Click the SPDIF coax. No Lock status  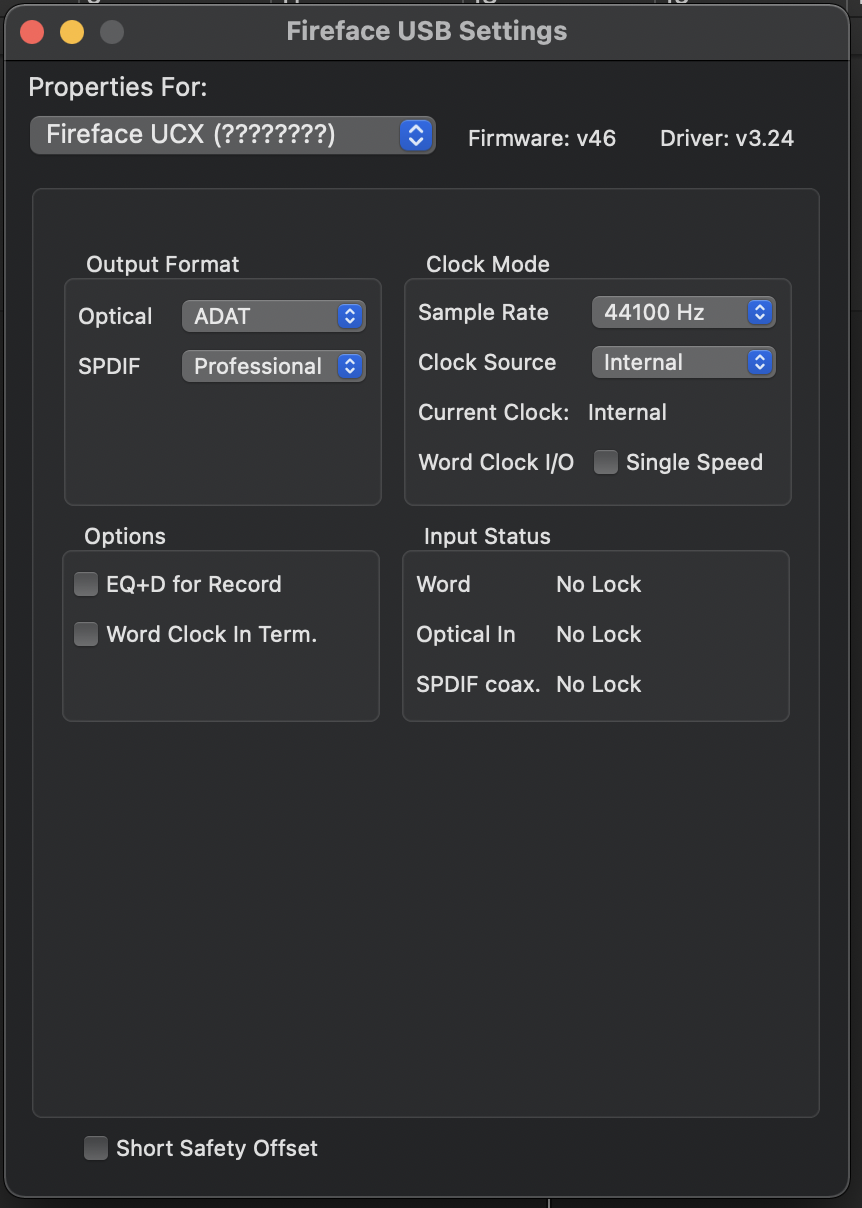tap(598, 684)
